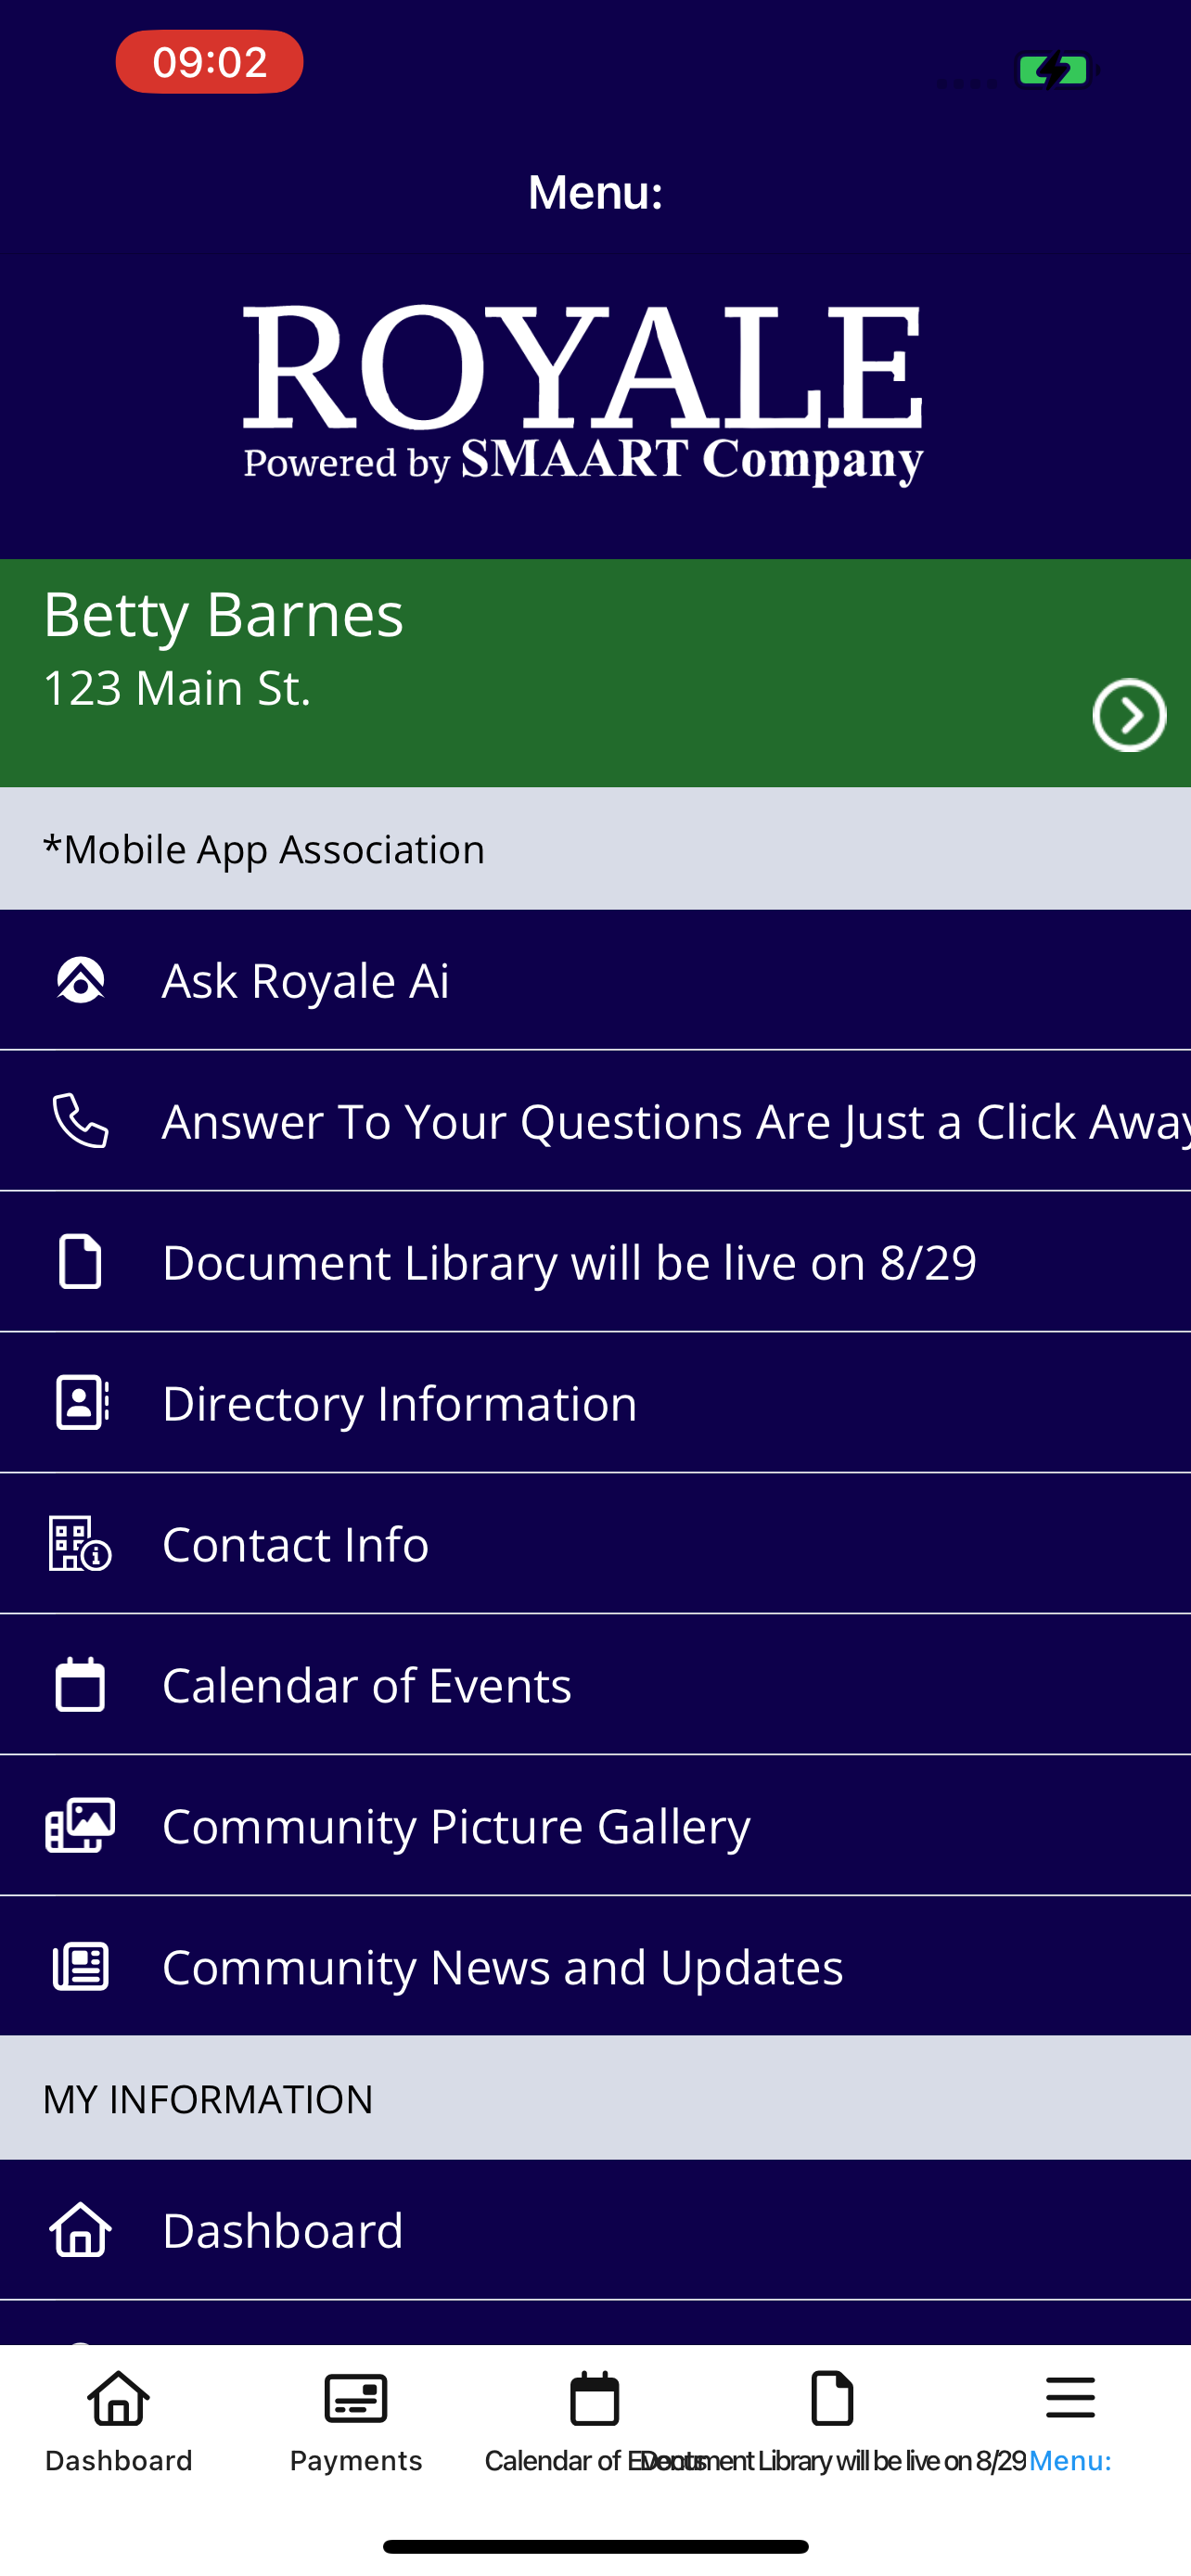Open Community News and Updates
The image size is (1191, 2576).
pyautogui.click(x=595, y=1967)
